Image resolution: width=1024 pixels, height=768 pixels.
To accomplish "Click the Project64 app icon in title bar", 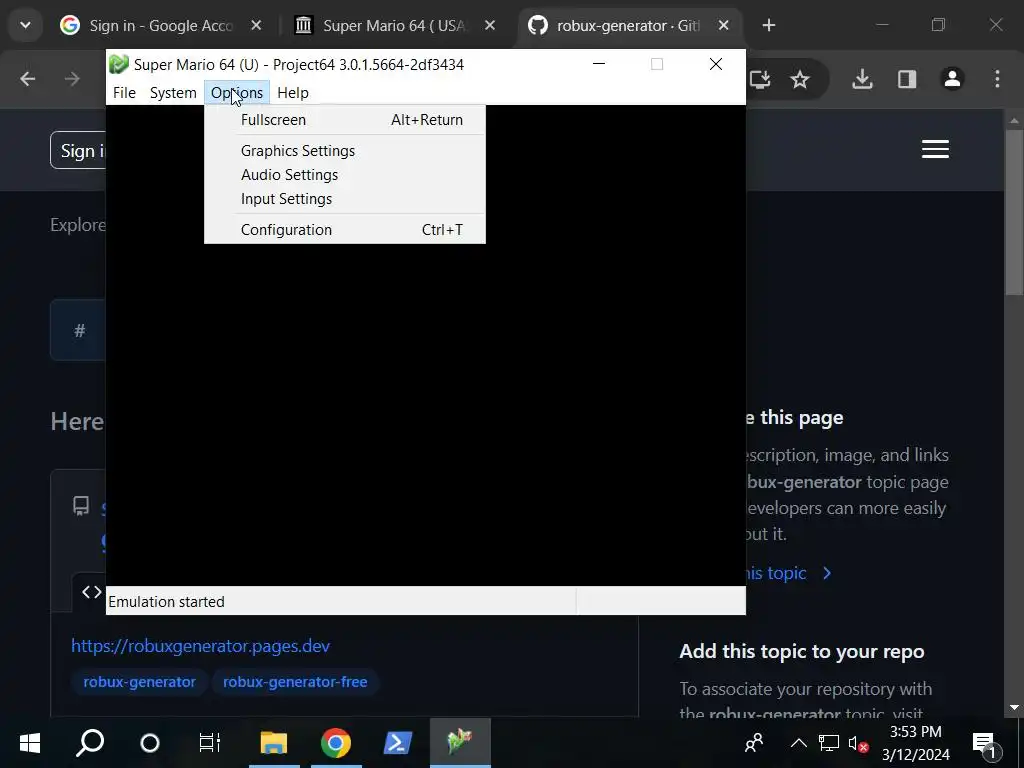I will pos(119,65).
